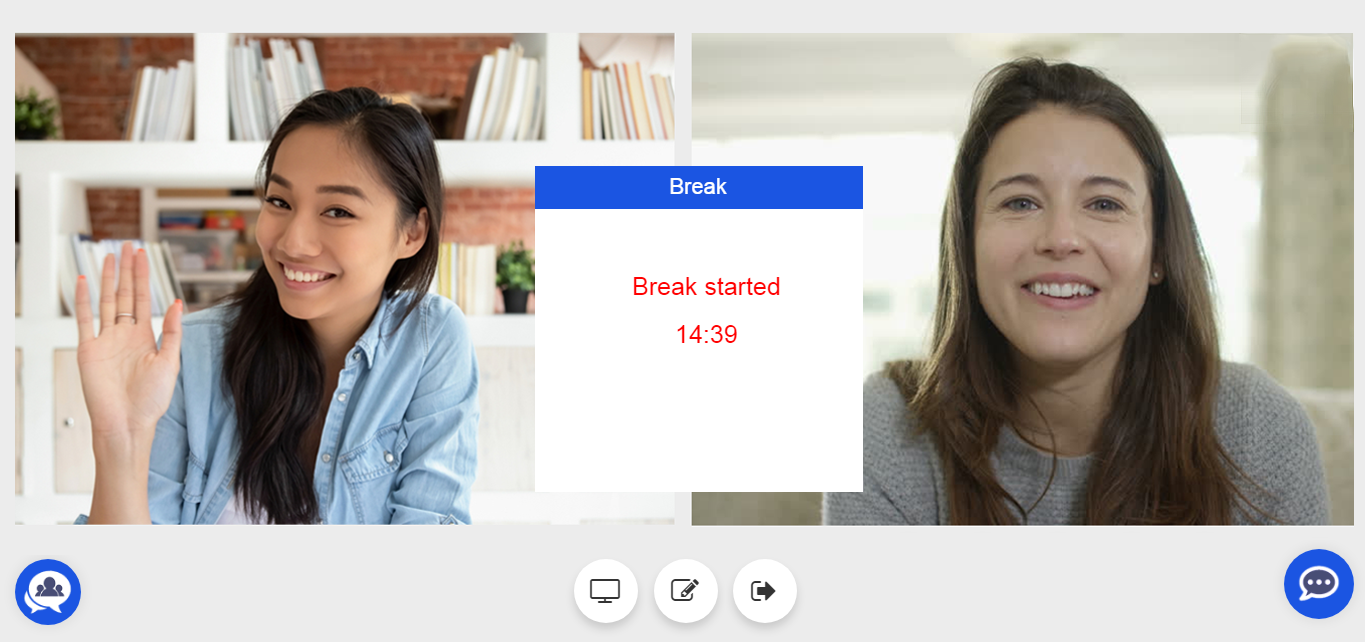Open the participants group icon
Viewport: 1365px width, 642px height.
pyautogui.click(x=48, y=592)
